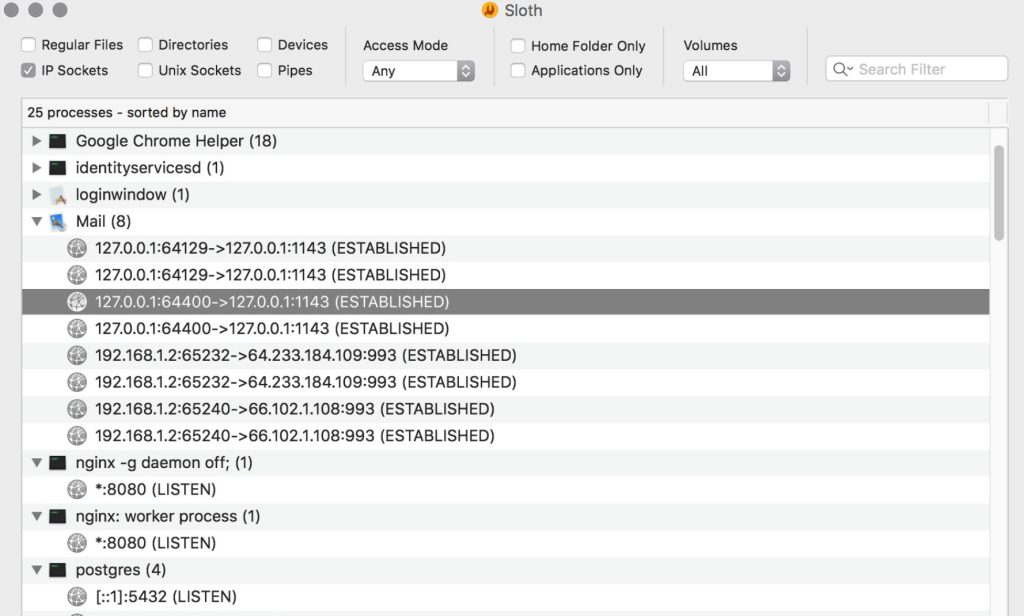Click the terminal icon beside identityservicesd
Viewport: 1024px width, 616px height.
click(57, 168)
